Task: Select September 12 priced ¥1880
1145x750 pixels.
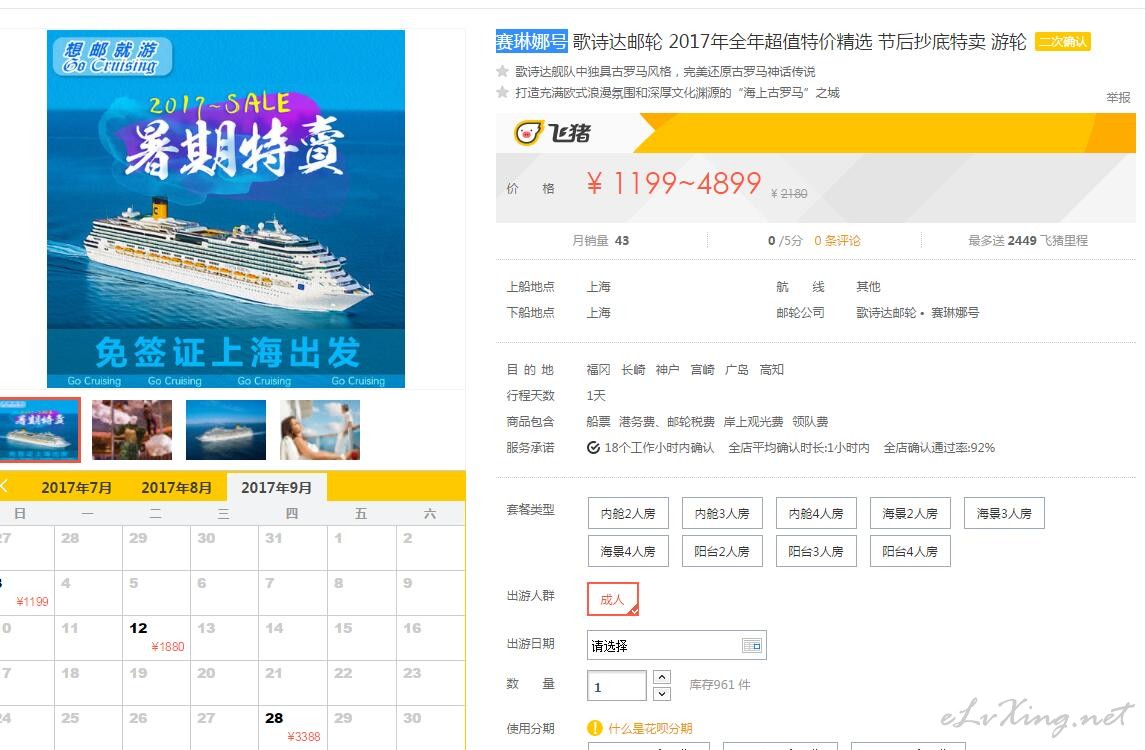Action: (x=156, y=637)
